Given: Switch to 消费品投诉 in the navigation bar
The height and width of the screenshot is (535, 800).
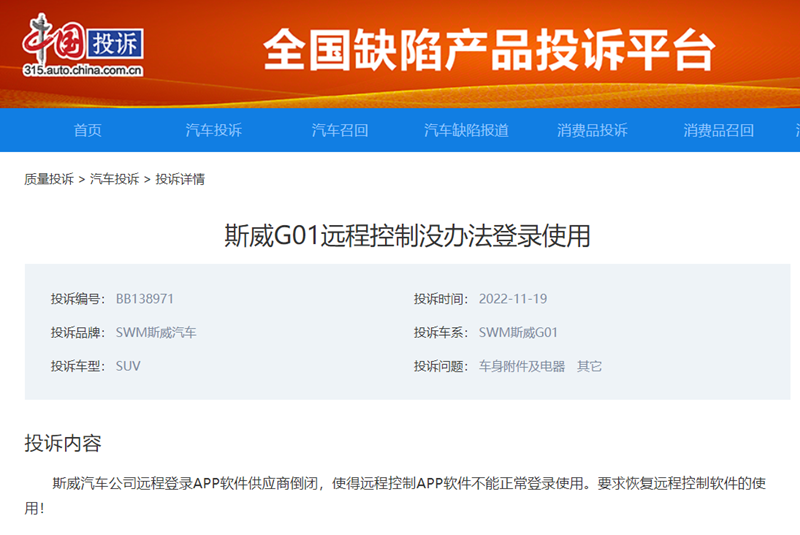Looking at the screenshot, I should (x=592, y=130).
